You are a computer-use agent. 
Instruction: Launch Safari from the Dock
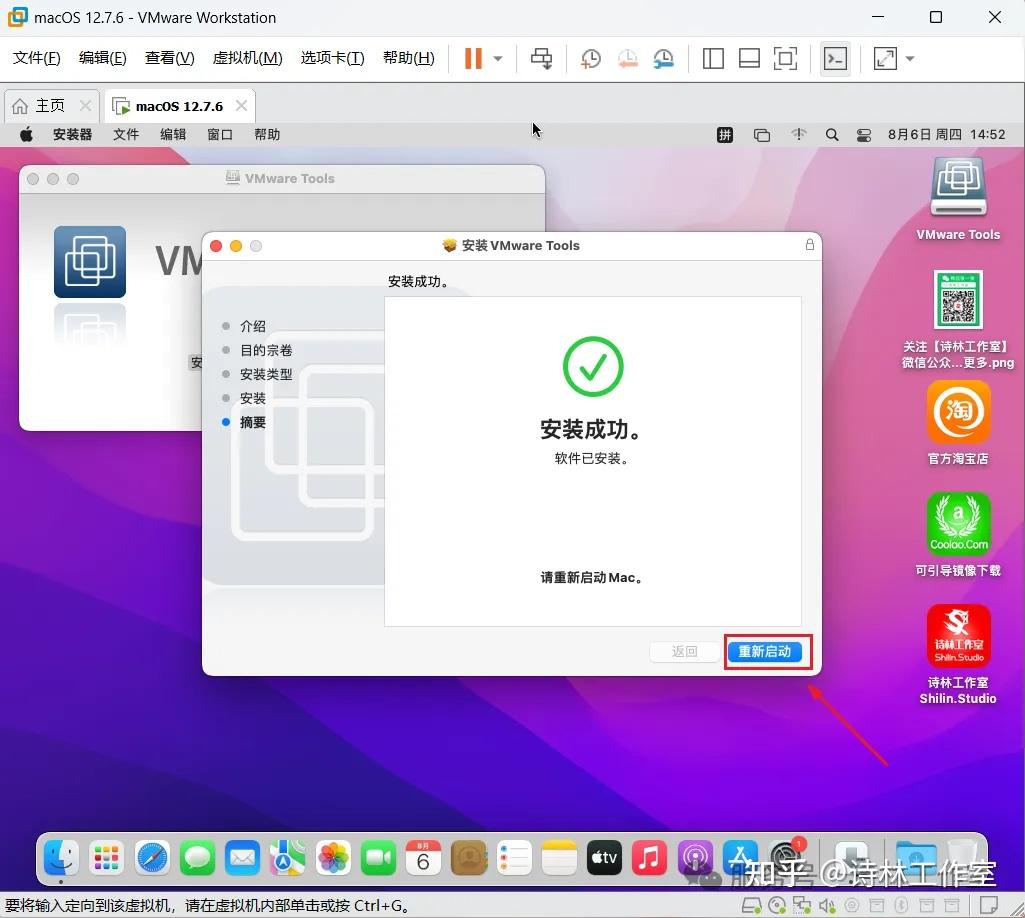[x=152, y=857]
